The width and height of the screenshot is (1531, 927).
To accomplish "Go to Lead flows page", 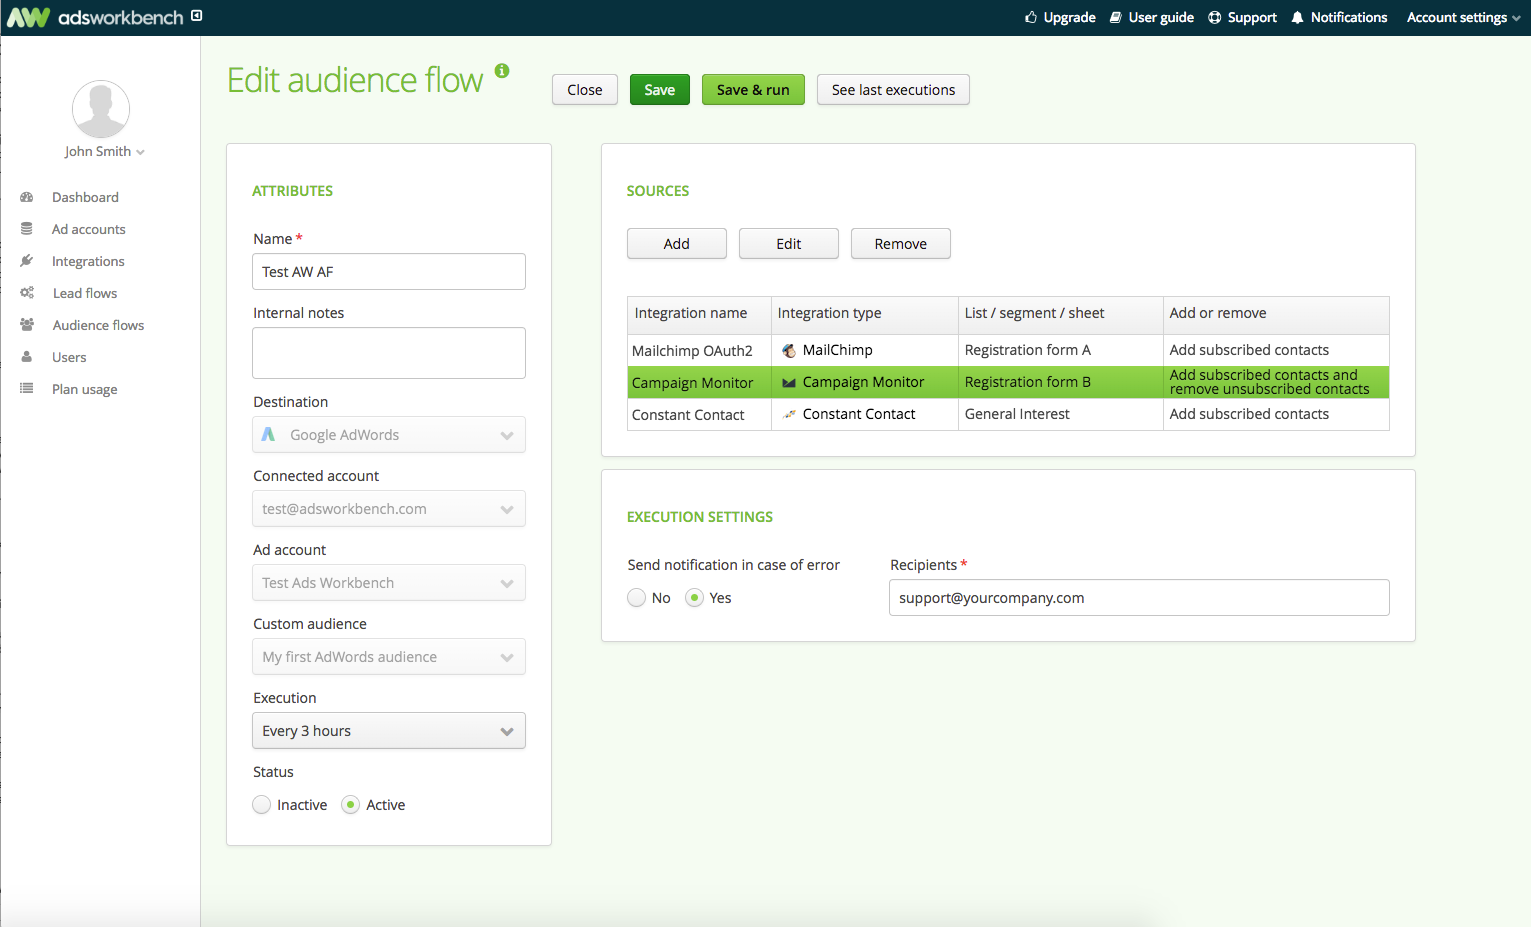I will tap(85, 293).
